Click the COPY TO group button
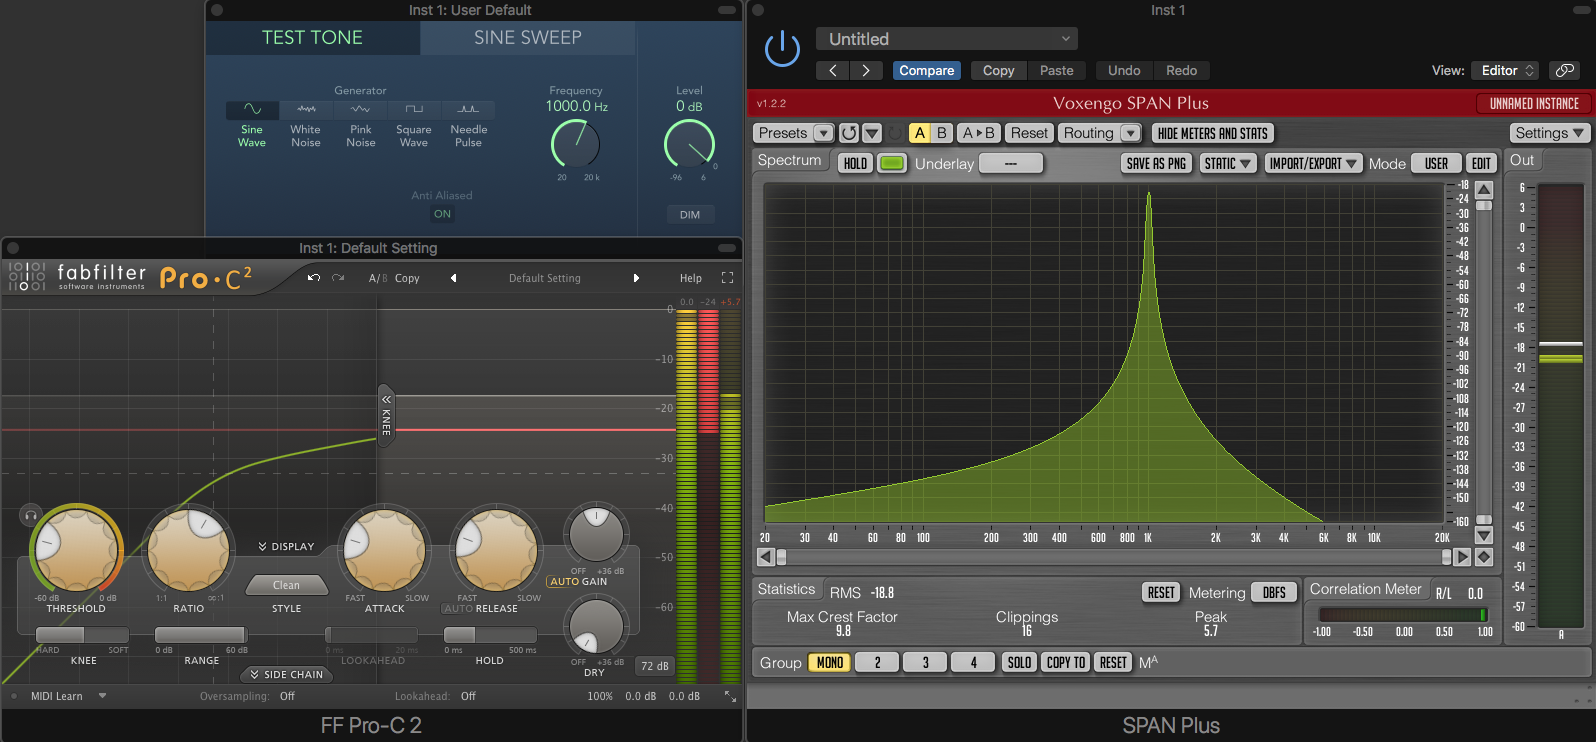1596x742 pixels. click(x=1066, y=662)
